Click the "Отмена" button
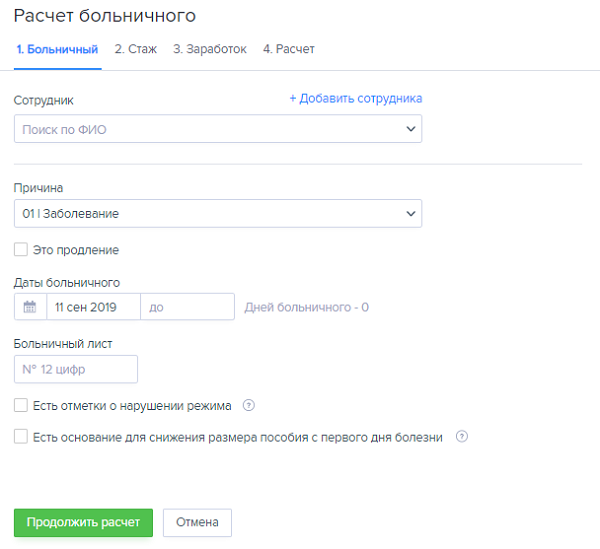Viewport: 600px width, 549px height. (x=197, y=523)
